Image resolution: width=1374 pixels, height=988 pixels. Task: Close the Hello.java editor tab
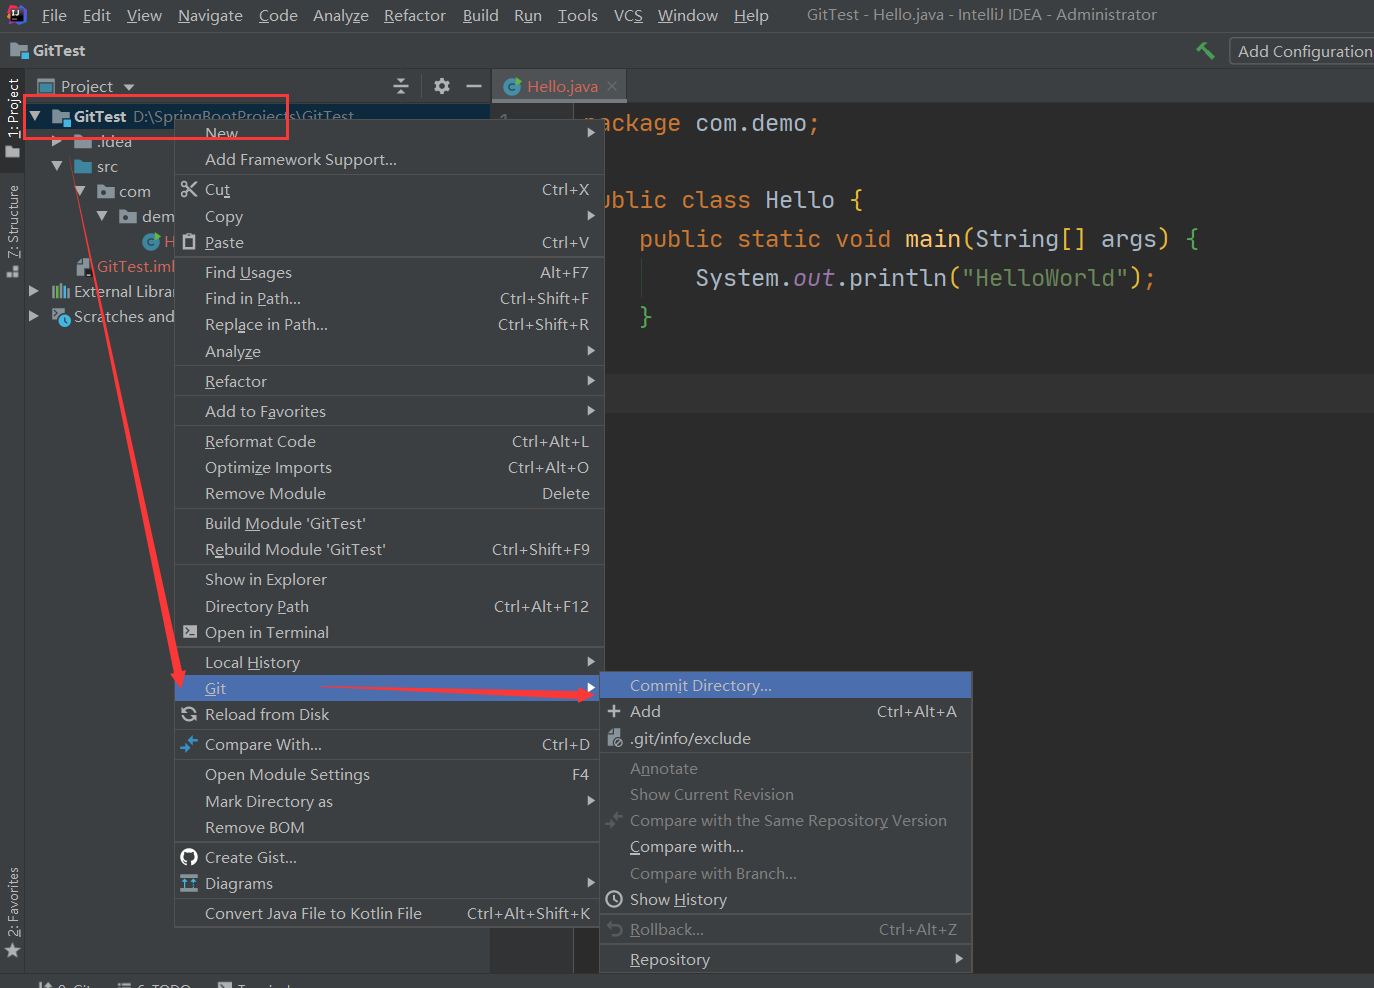point(612,86)
